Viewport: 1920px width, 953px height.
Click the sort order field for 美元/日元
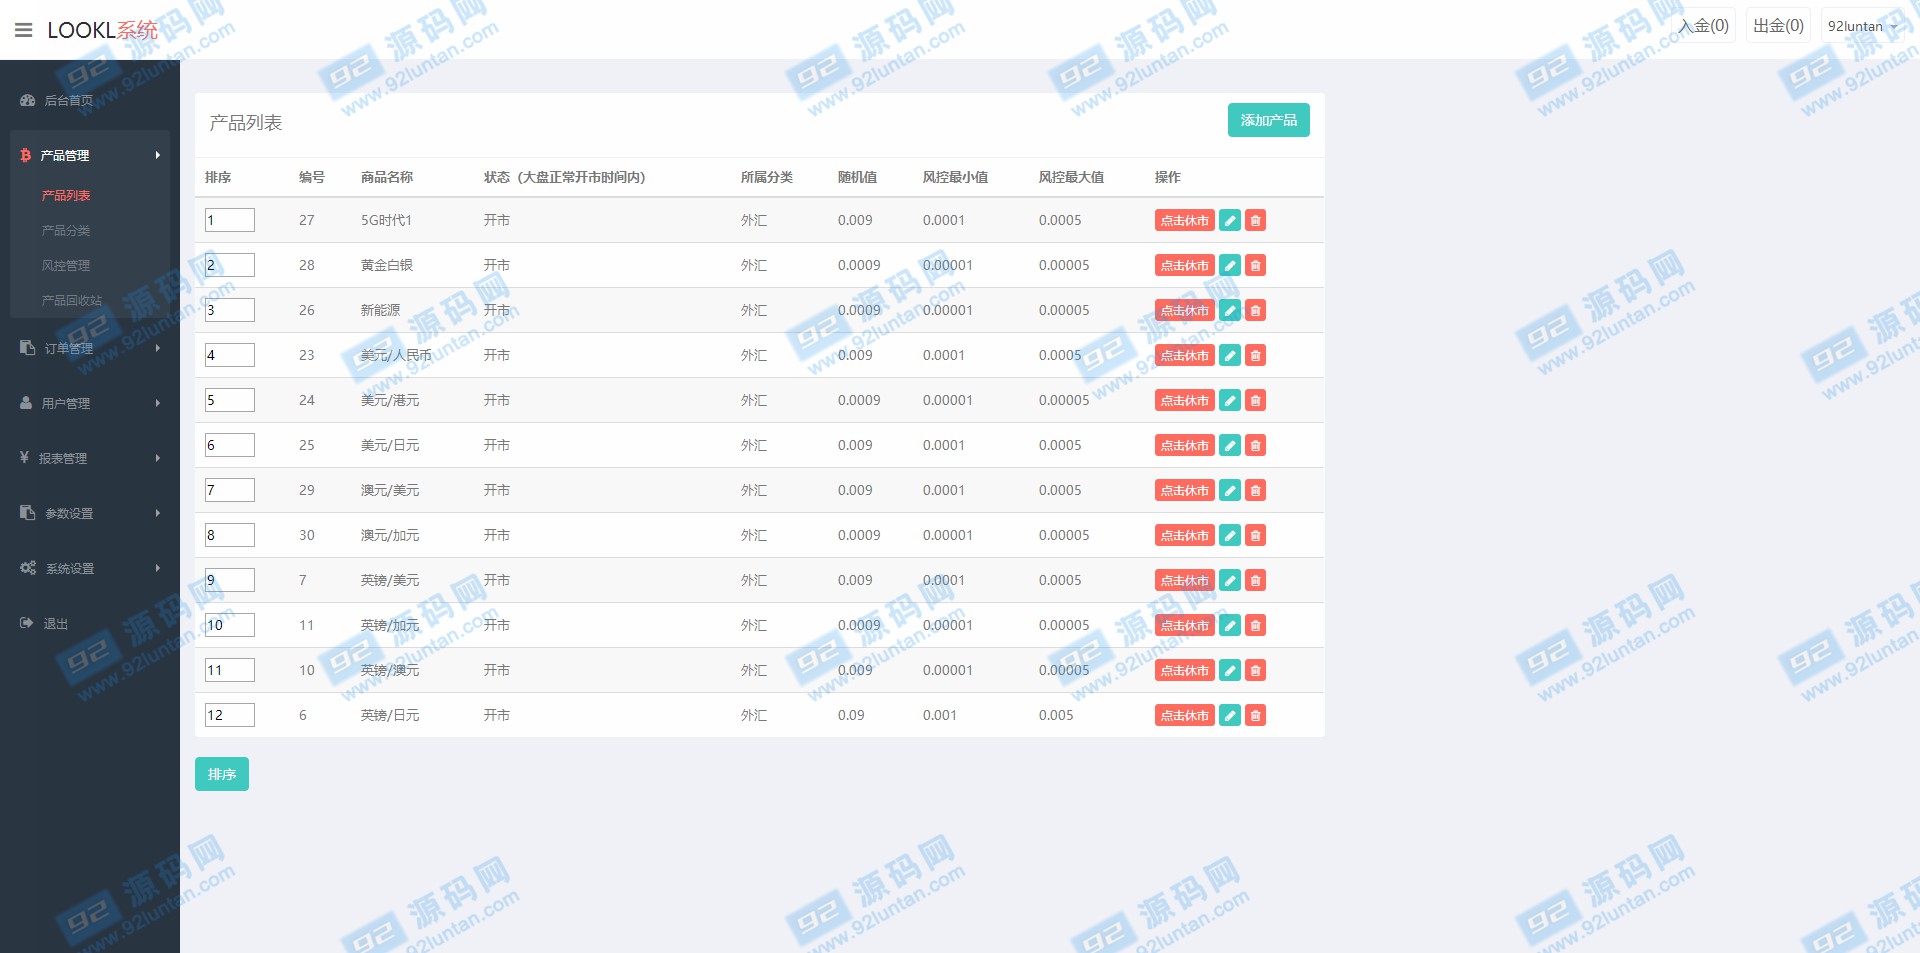230,445
